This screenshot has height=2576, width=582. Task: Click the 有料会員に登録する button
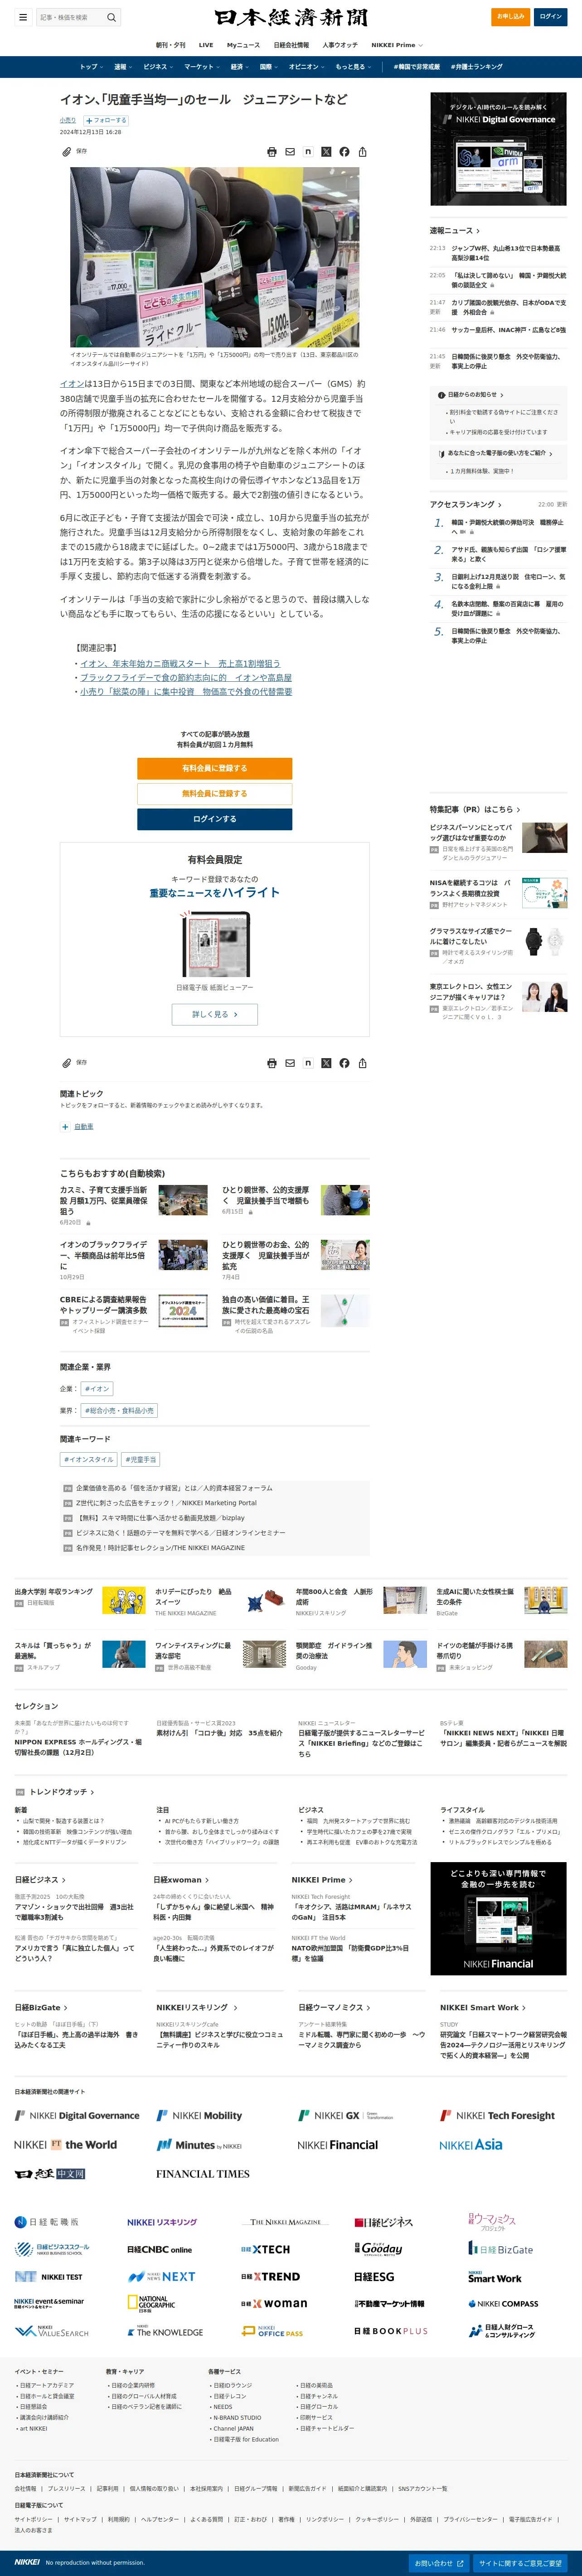point(215,768)
